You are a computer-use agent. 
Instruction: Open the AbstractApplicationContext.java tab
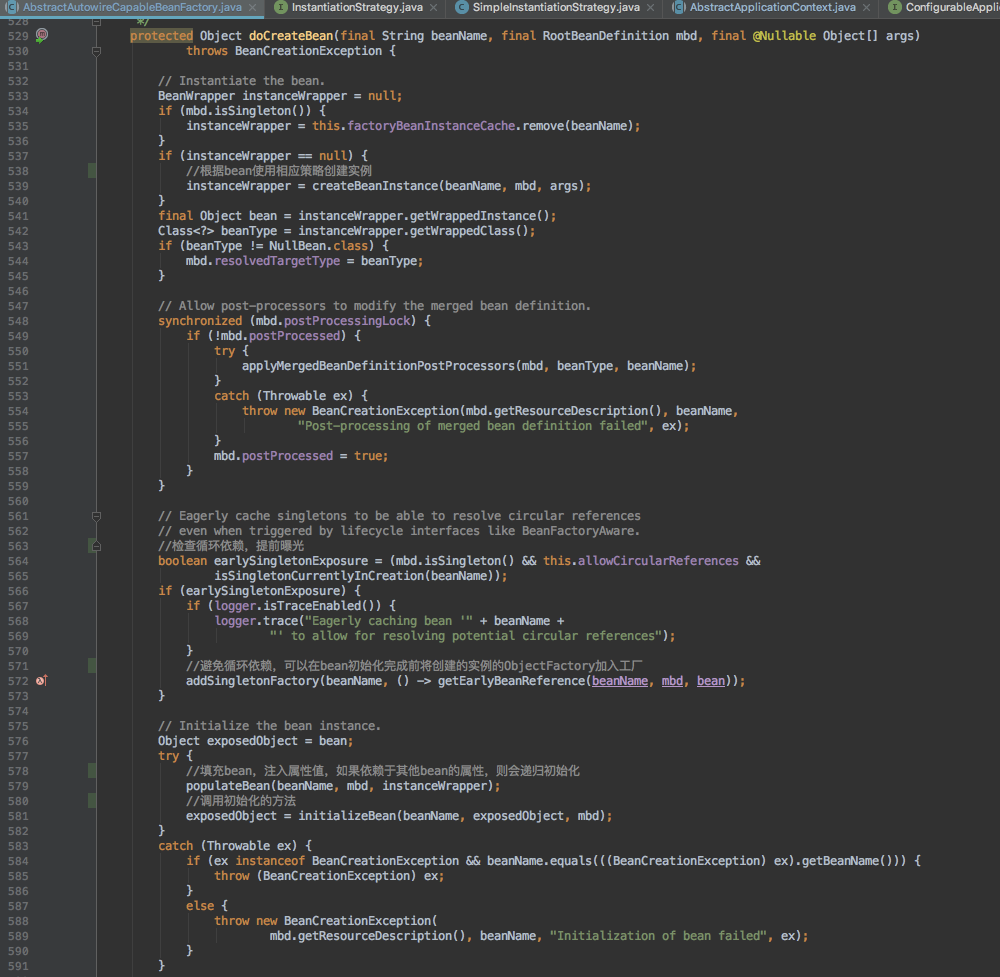[772, 8]
